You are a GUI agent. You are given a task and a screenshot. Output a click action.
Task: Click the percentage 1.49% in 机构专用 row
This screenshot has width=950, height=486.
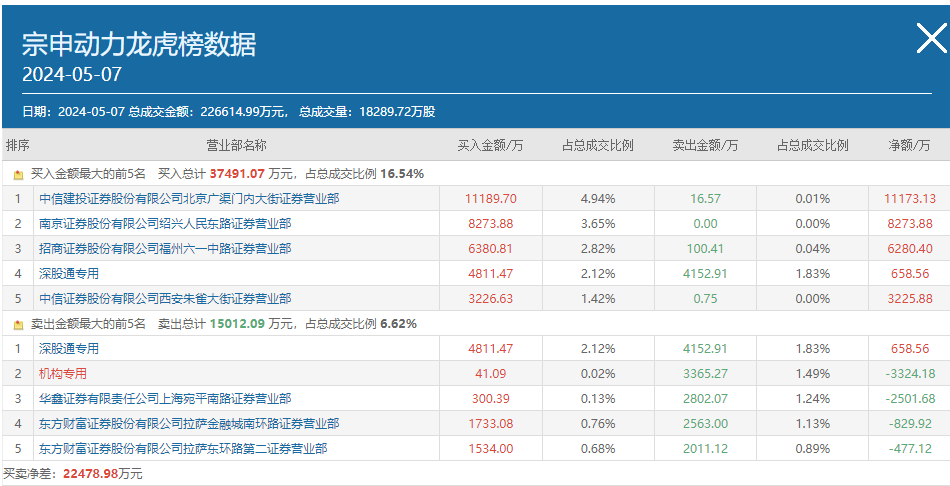point(813,374)
